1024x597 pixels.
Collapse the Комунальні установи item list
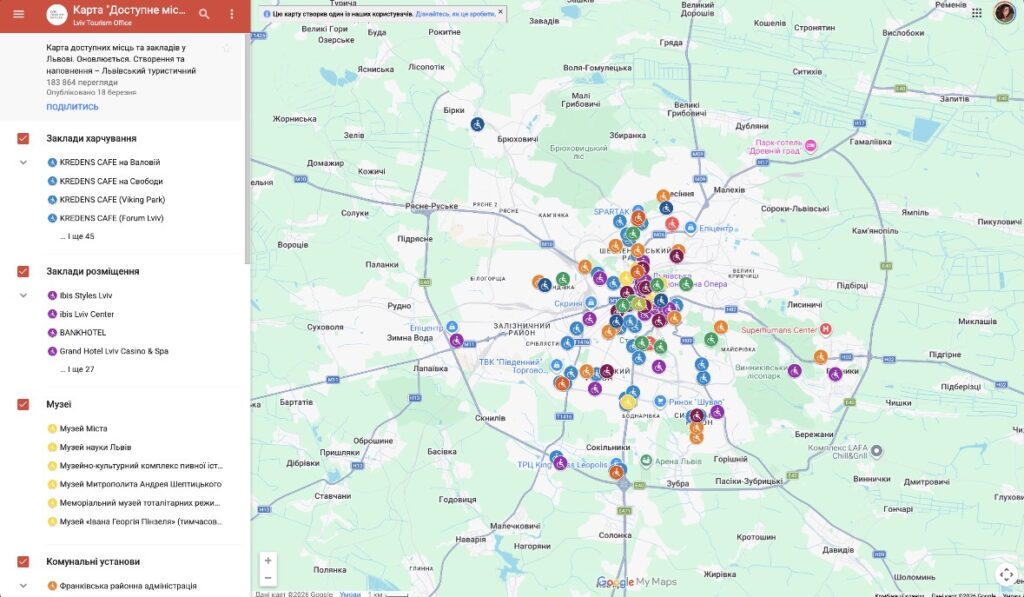click(23, 586)
